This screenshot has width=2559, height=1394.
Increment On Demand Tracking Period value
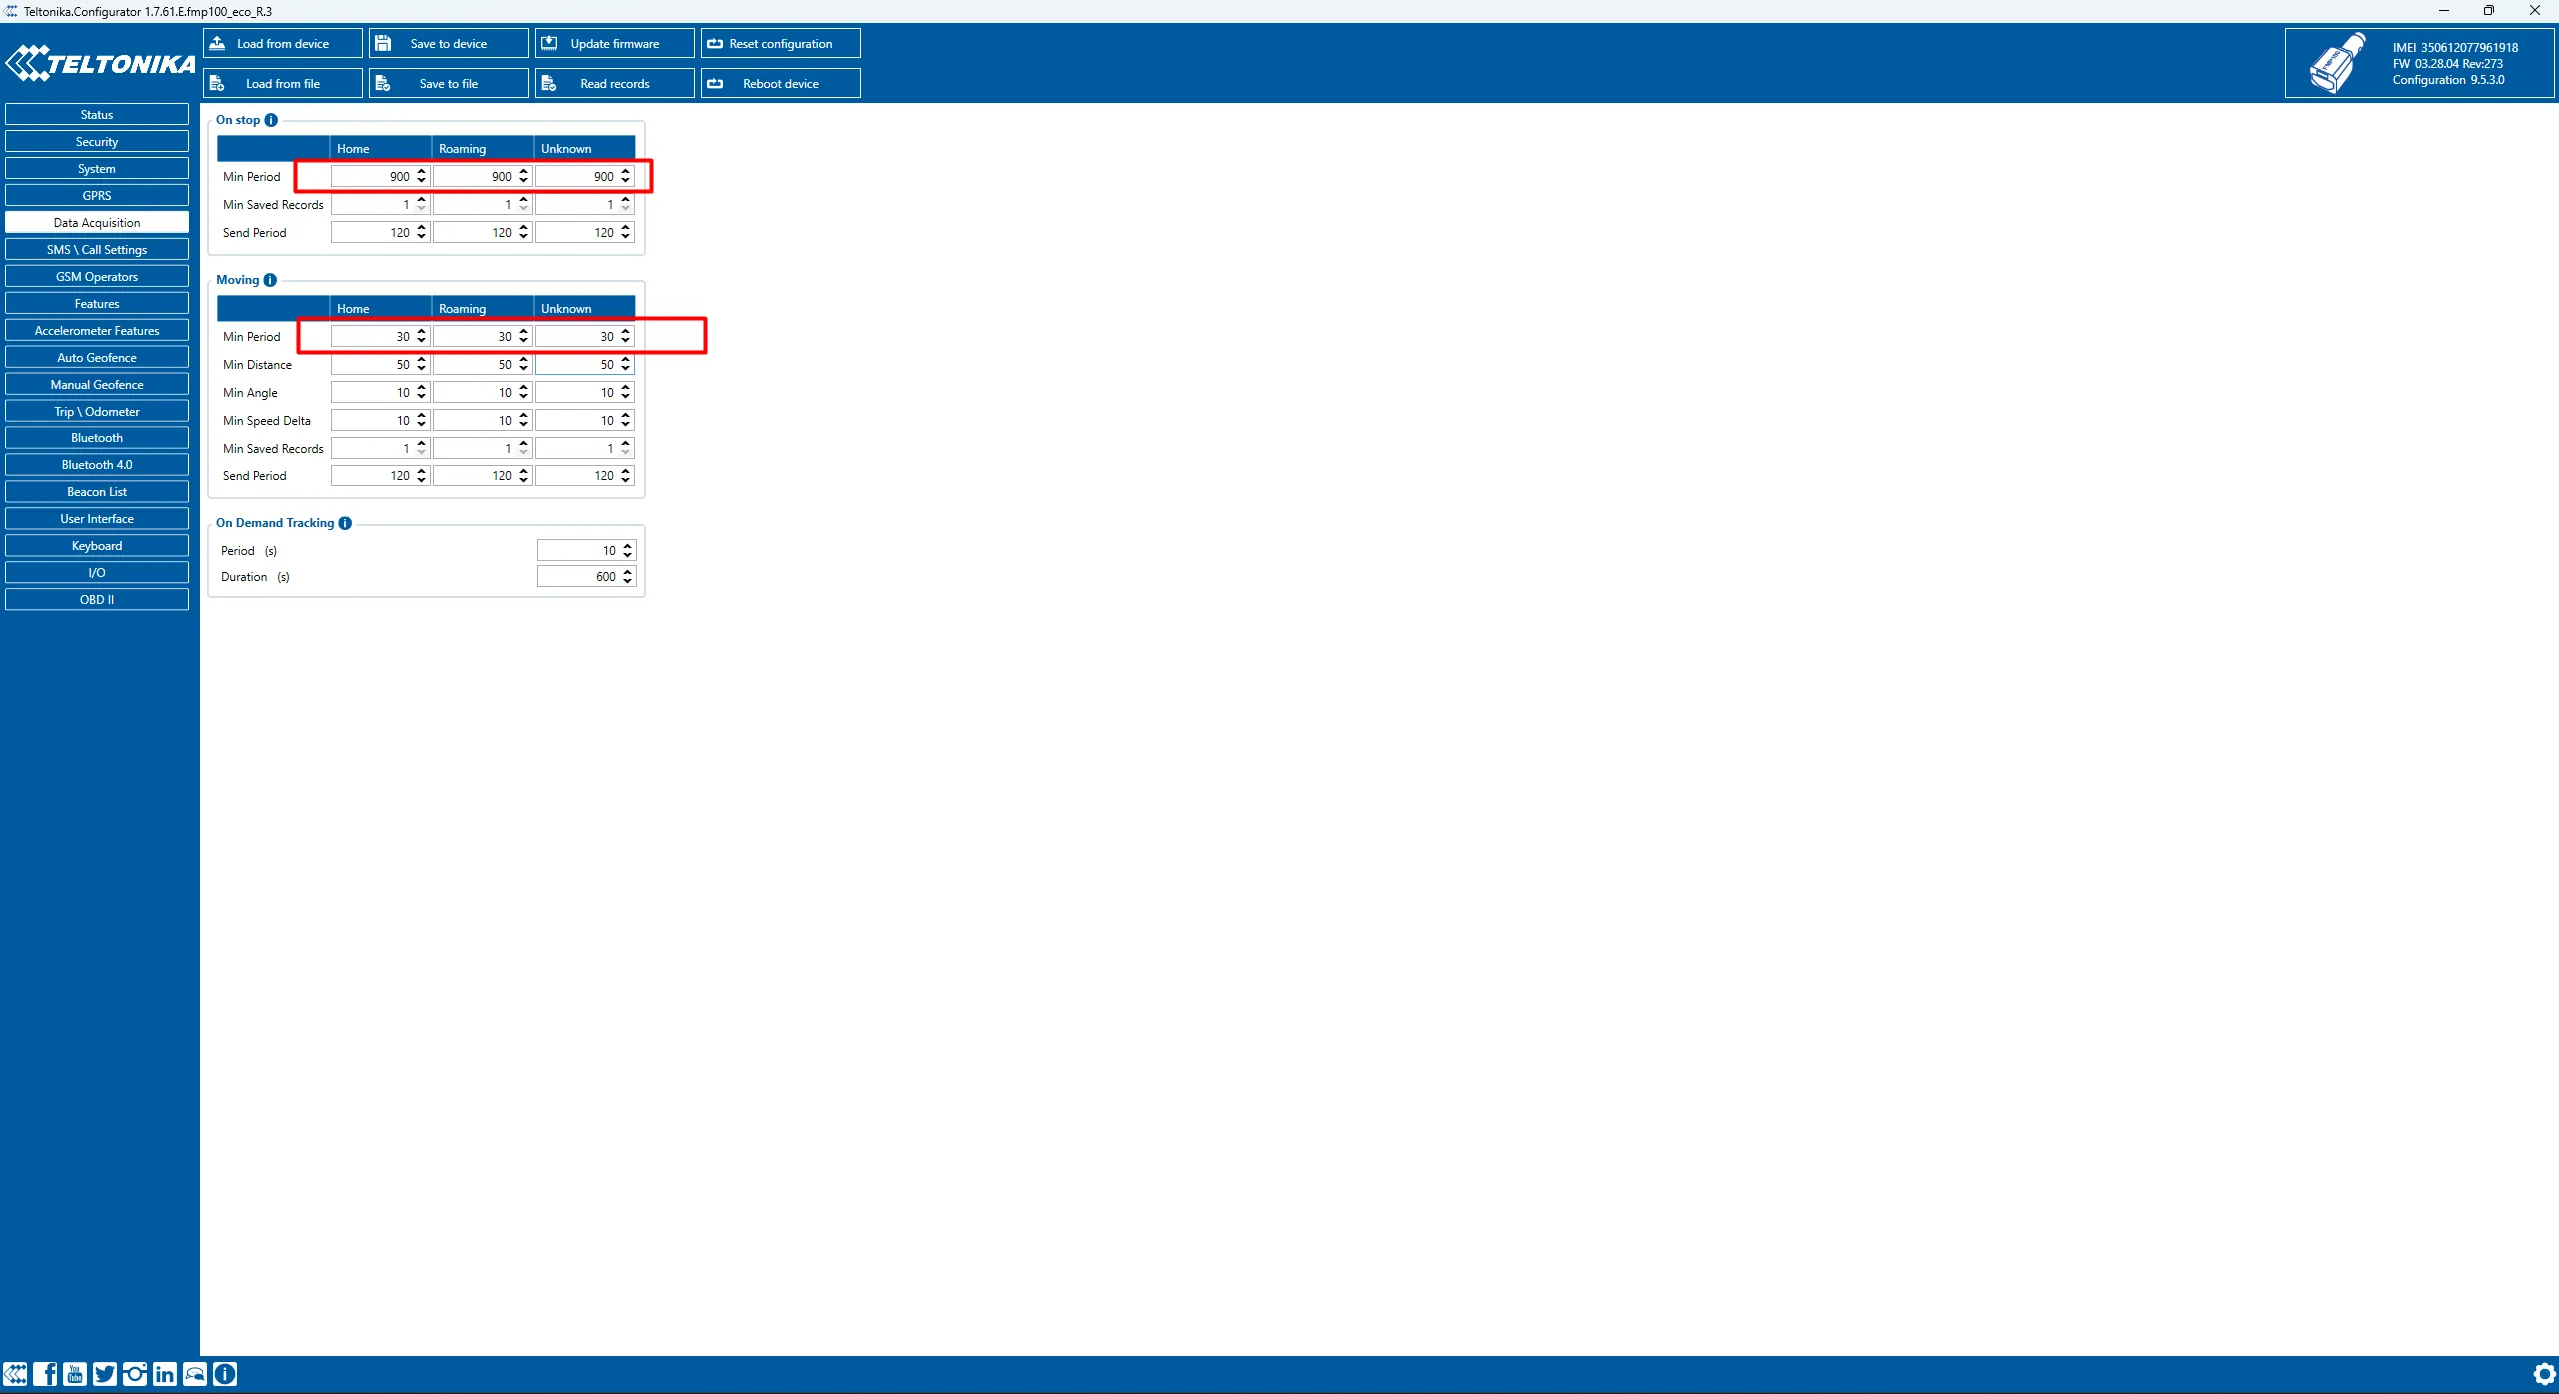pos(630,544)
